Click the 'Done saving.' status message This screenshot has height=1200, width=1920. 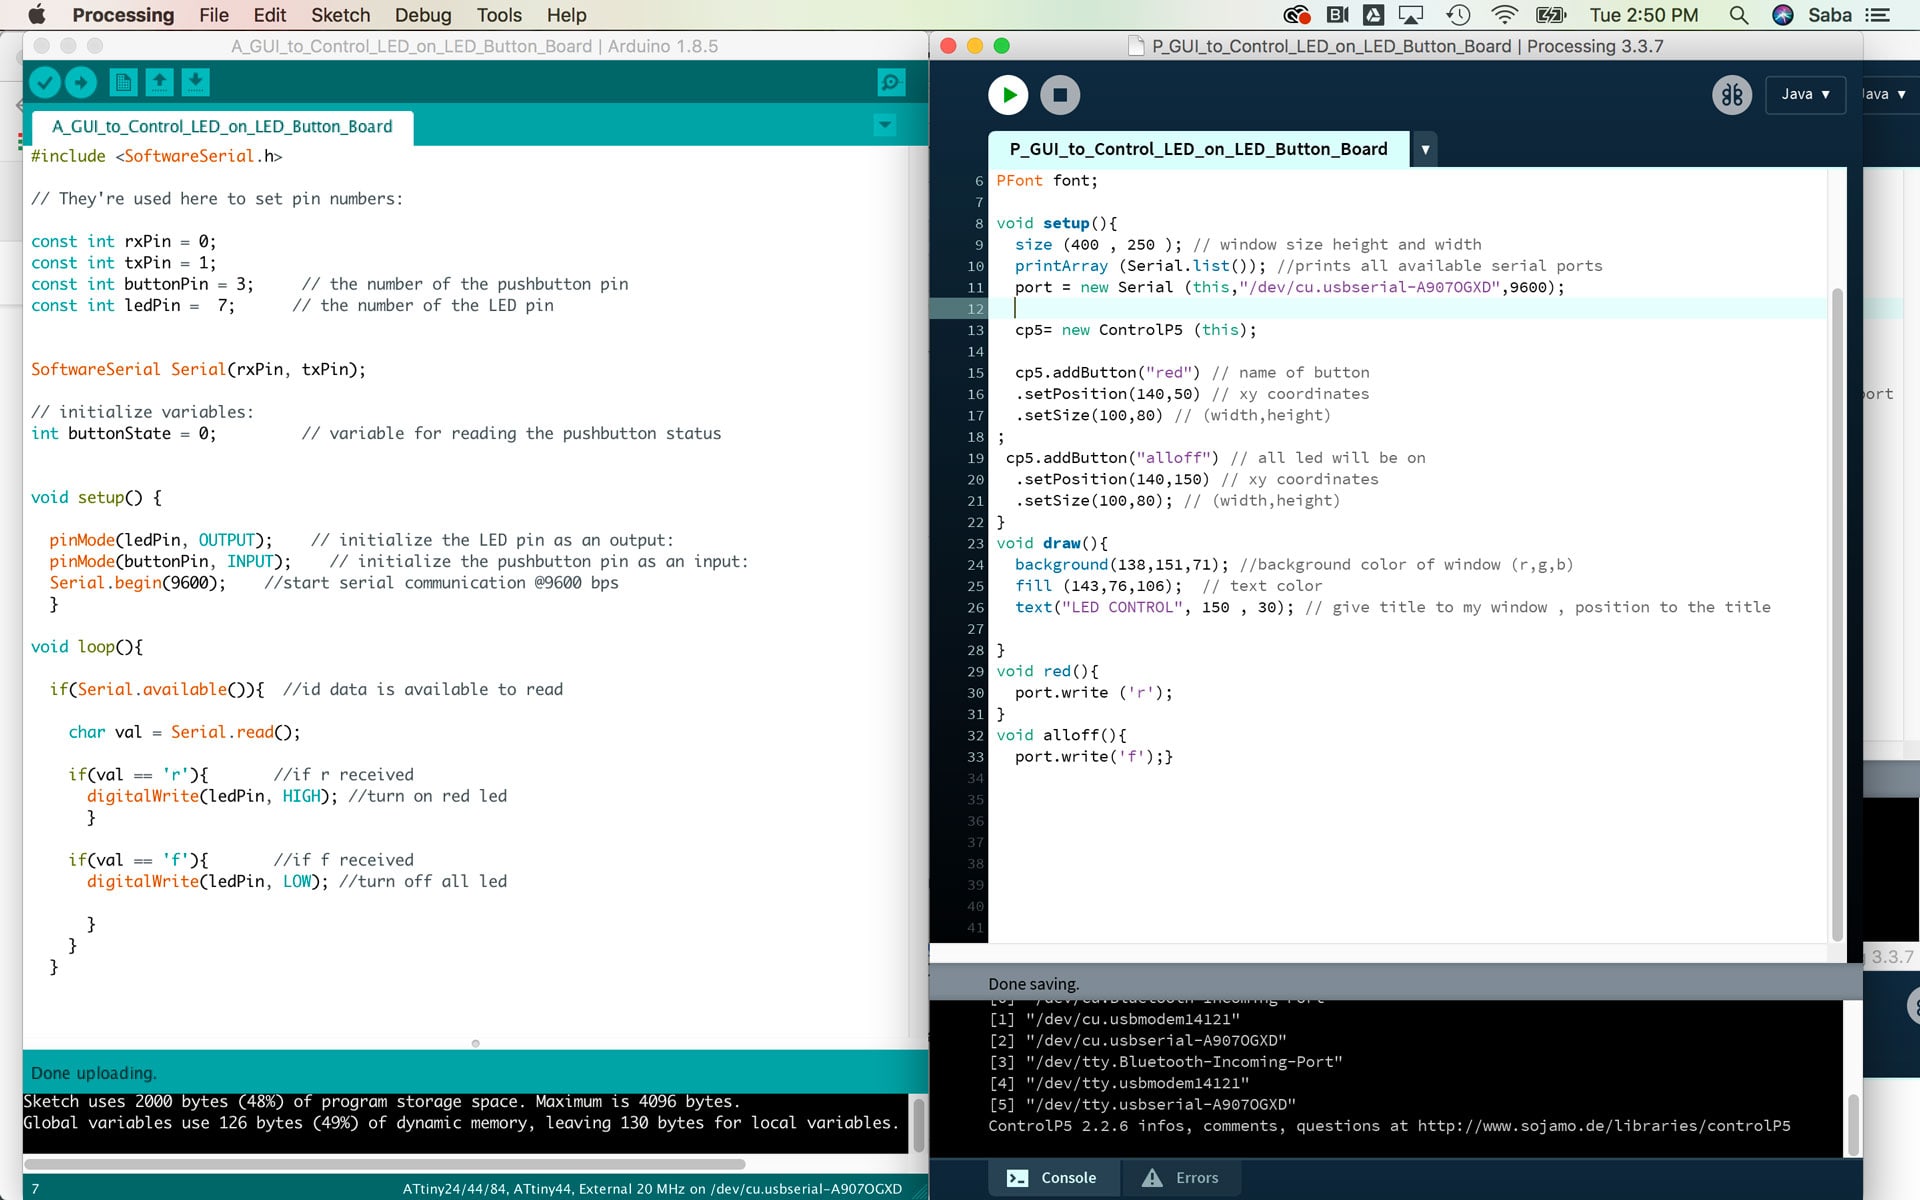(1033, 984)
